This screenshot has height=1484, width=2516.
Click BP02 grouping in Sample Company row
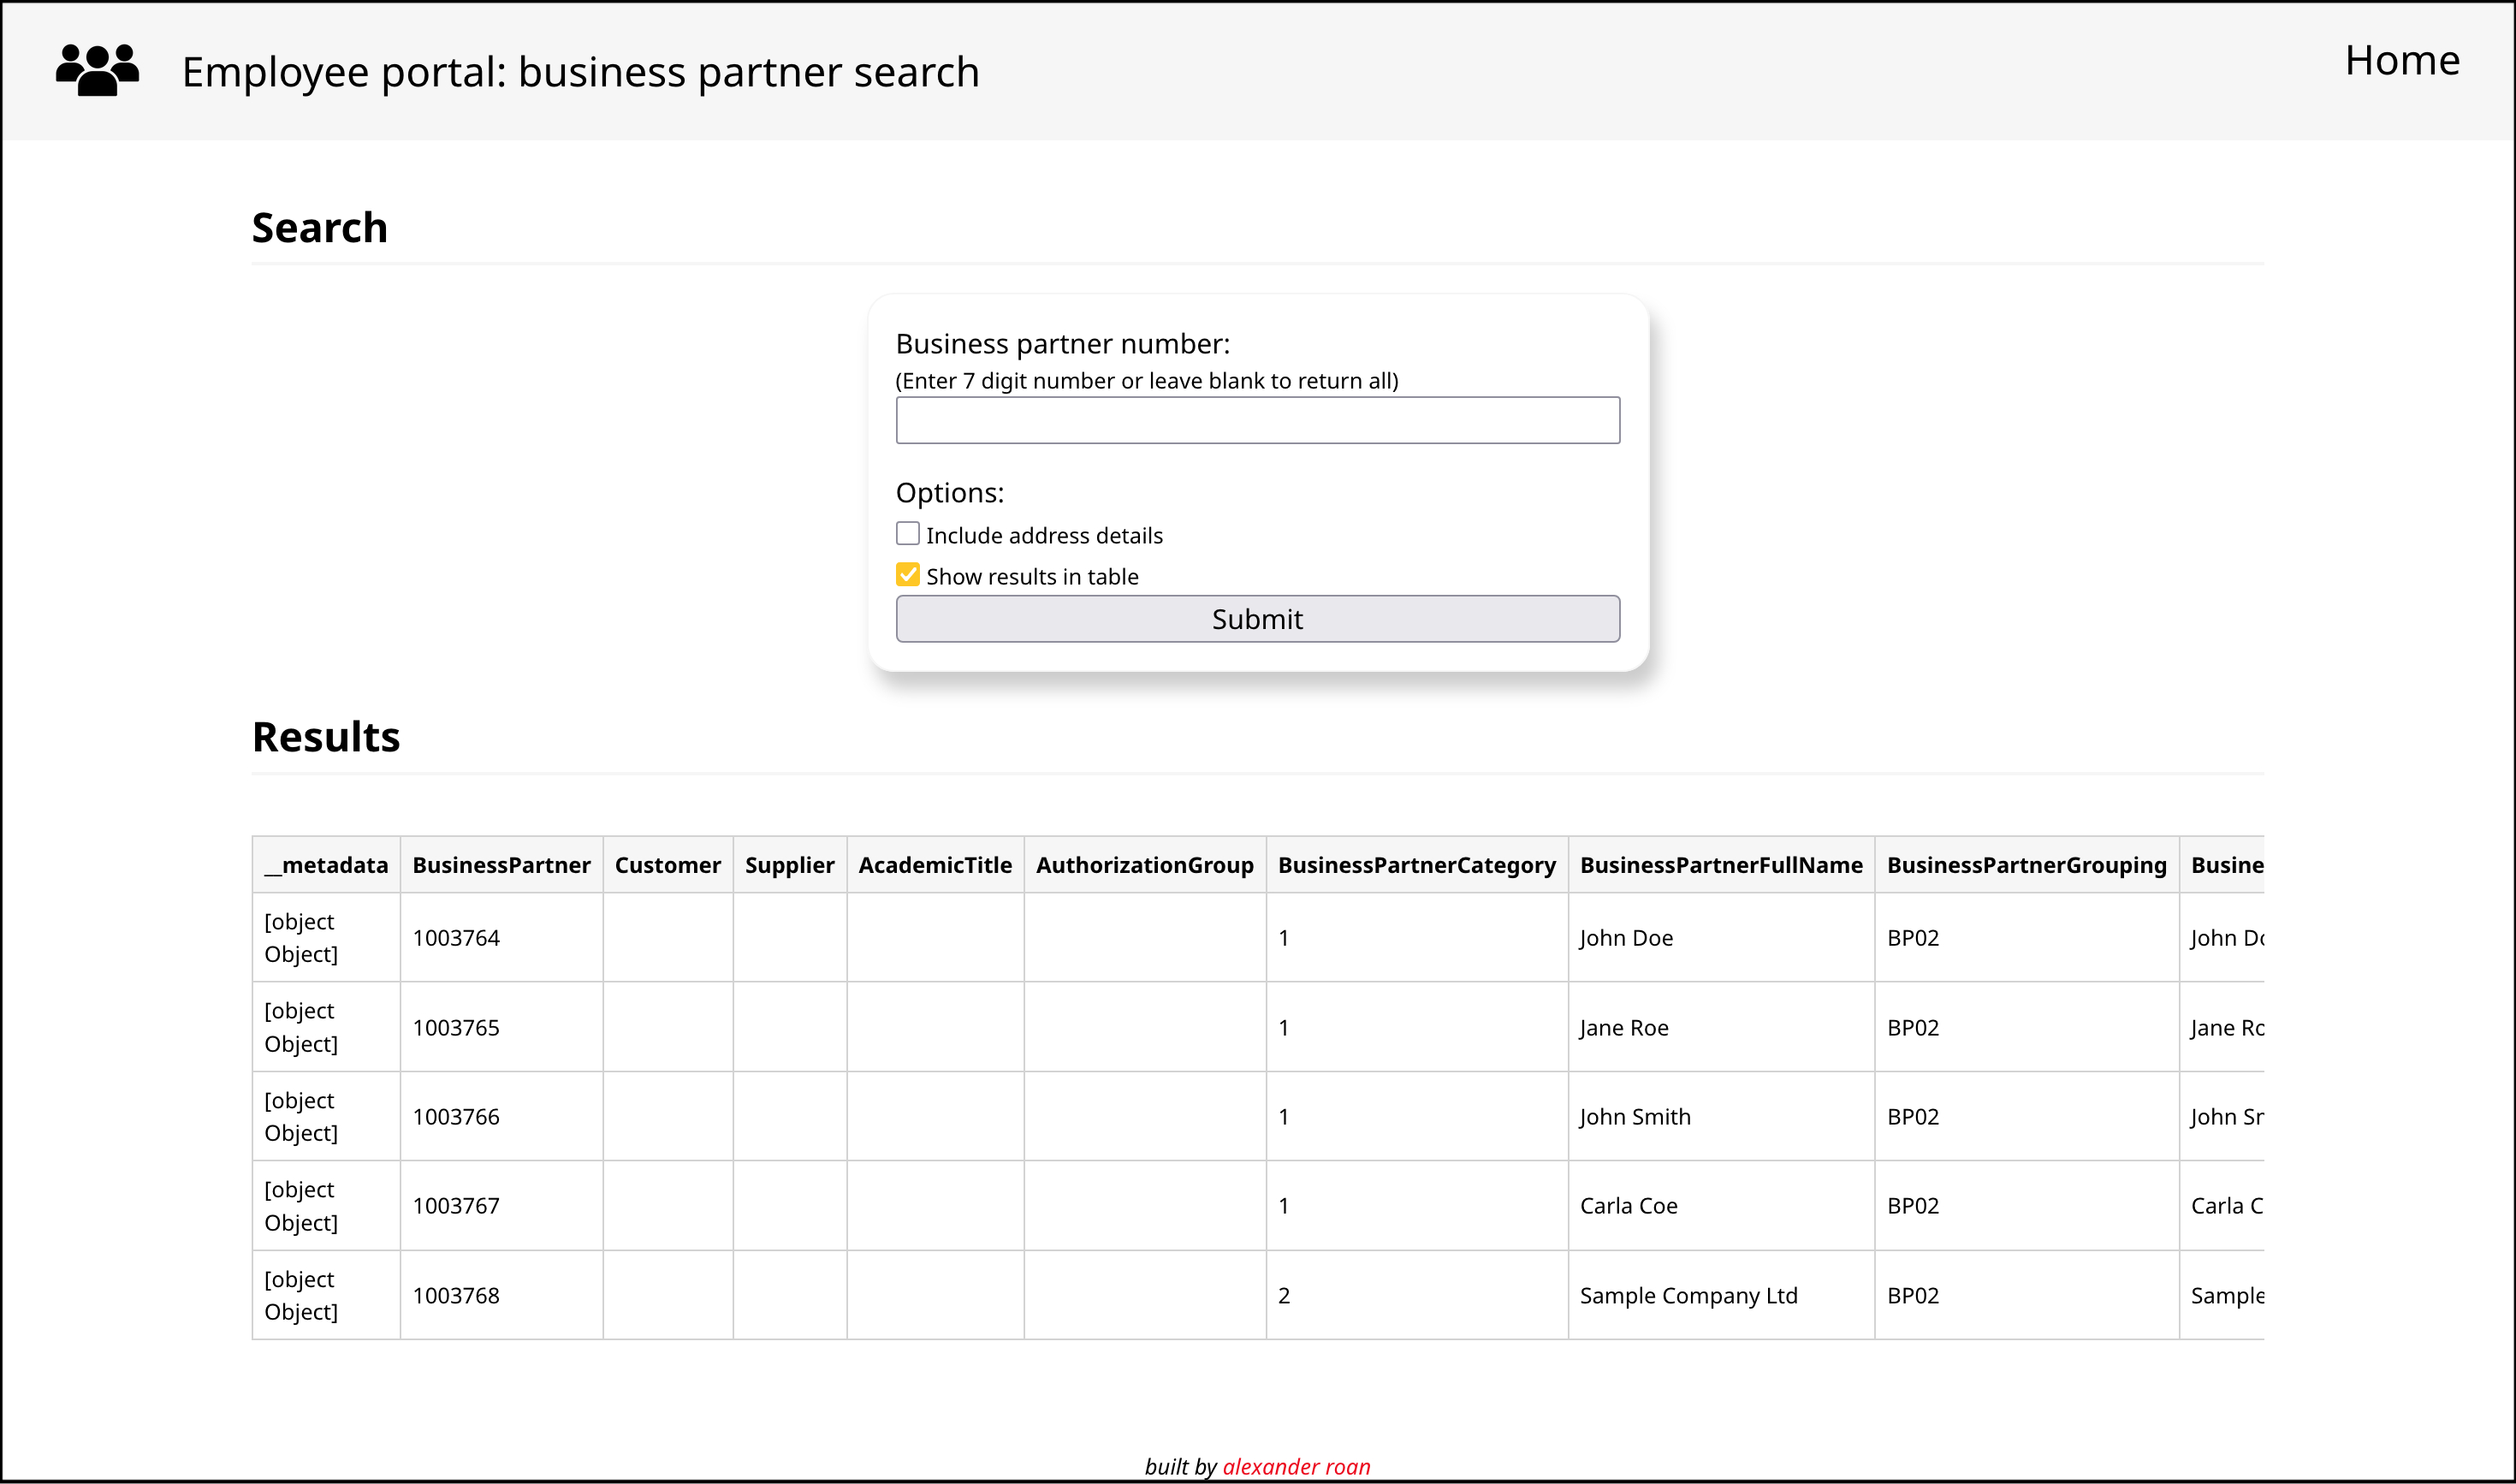click(x=1912, y=1295)
